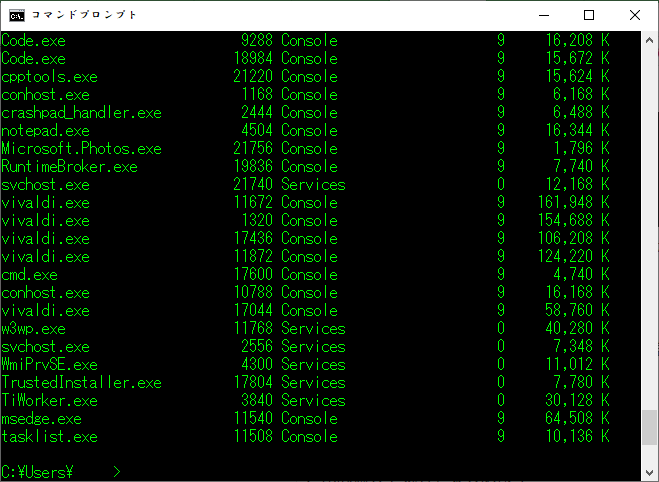The image size is (659, 482).
Task: Maximize the Command Prompt window
Action: click(589, 15)
